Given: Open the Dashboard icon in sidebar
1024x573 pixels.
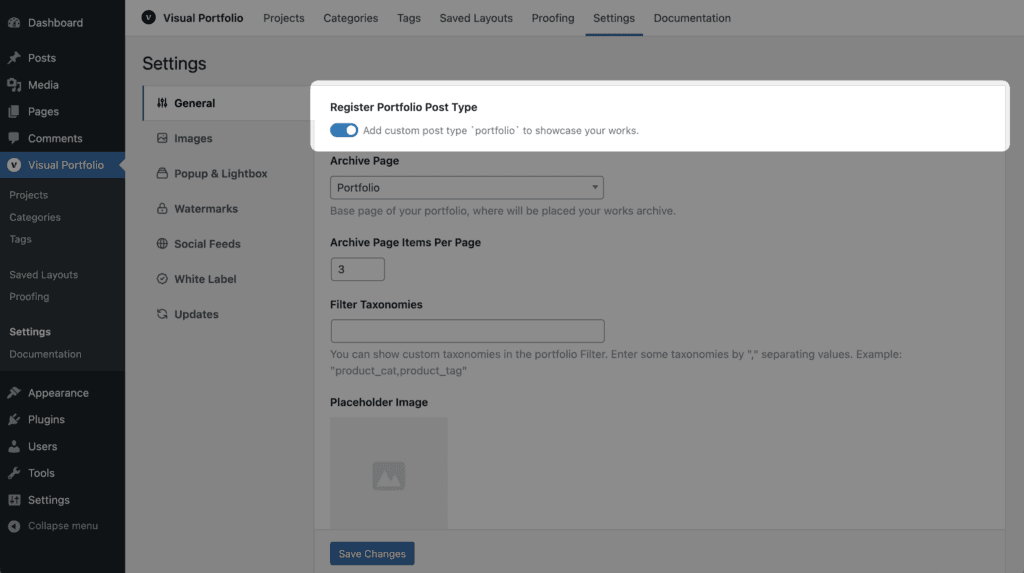Looking at the screenshot, I should pyautogui.click(x=14, y=22).
